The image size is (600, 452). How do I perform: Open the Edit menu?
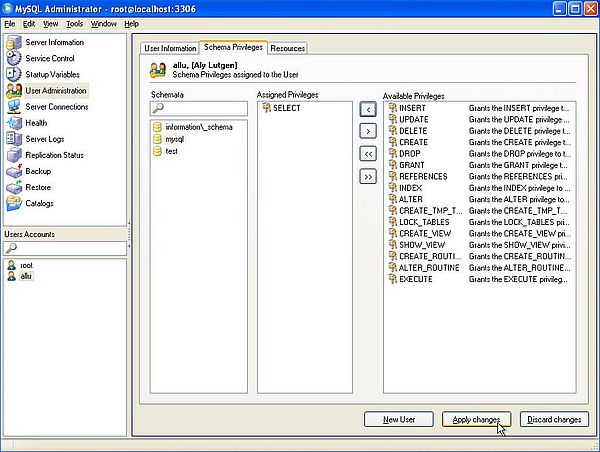click(x=29, y=24)
